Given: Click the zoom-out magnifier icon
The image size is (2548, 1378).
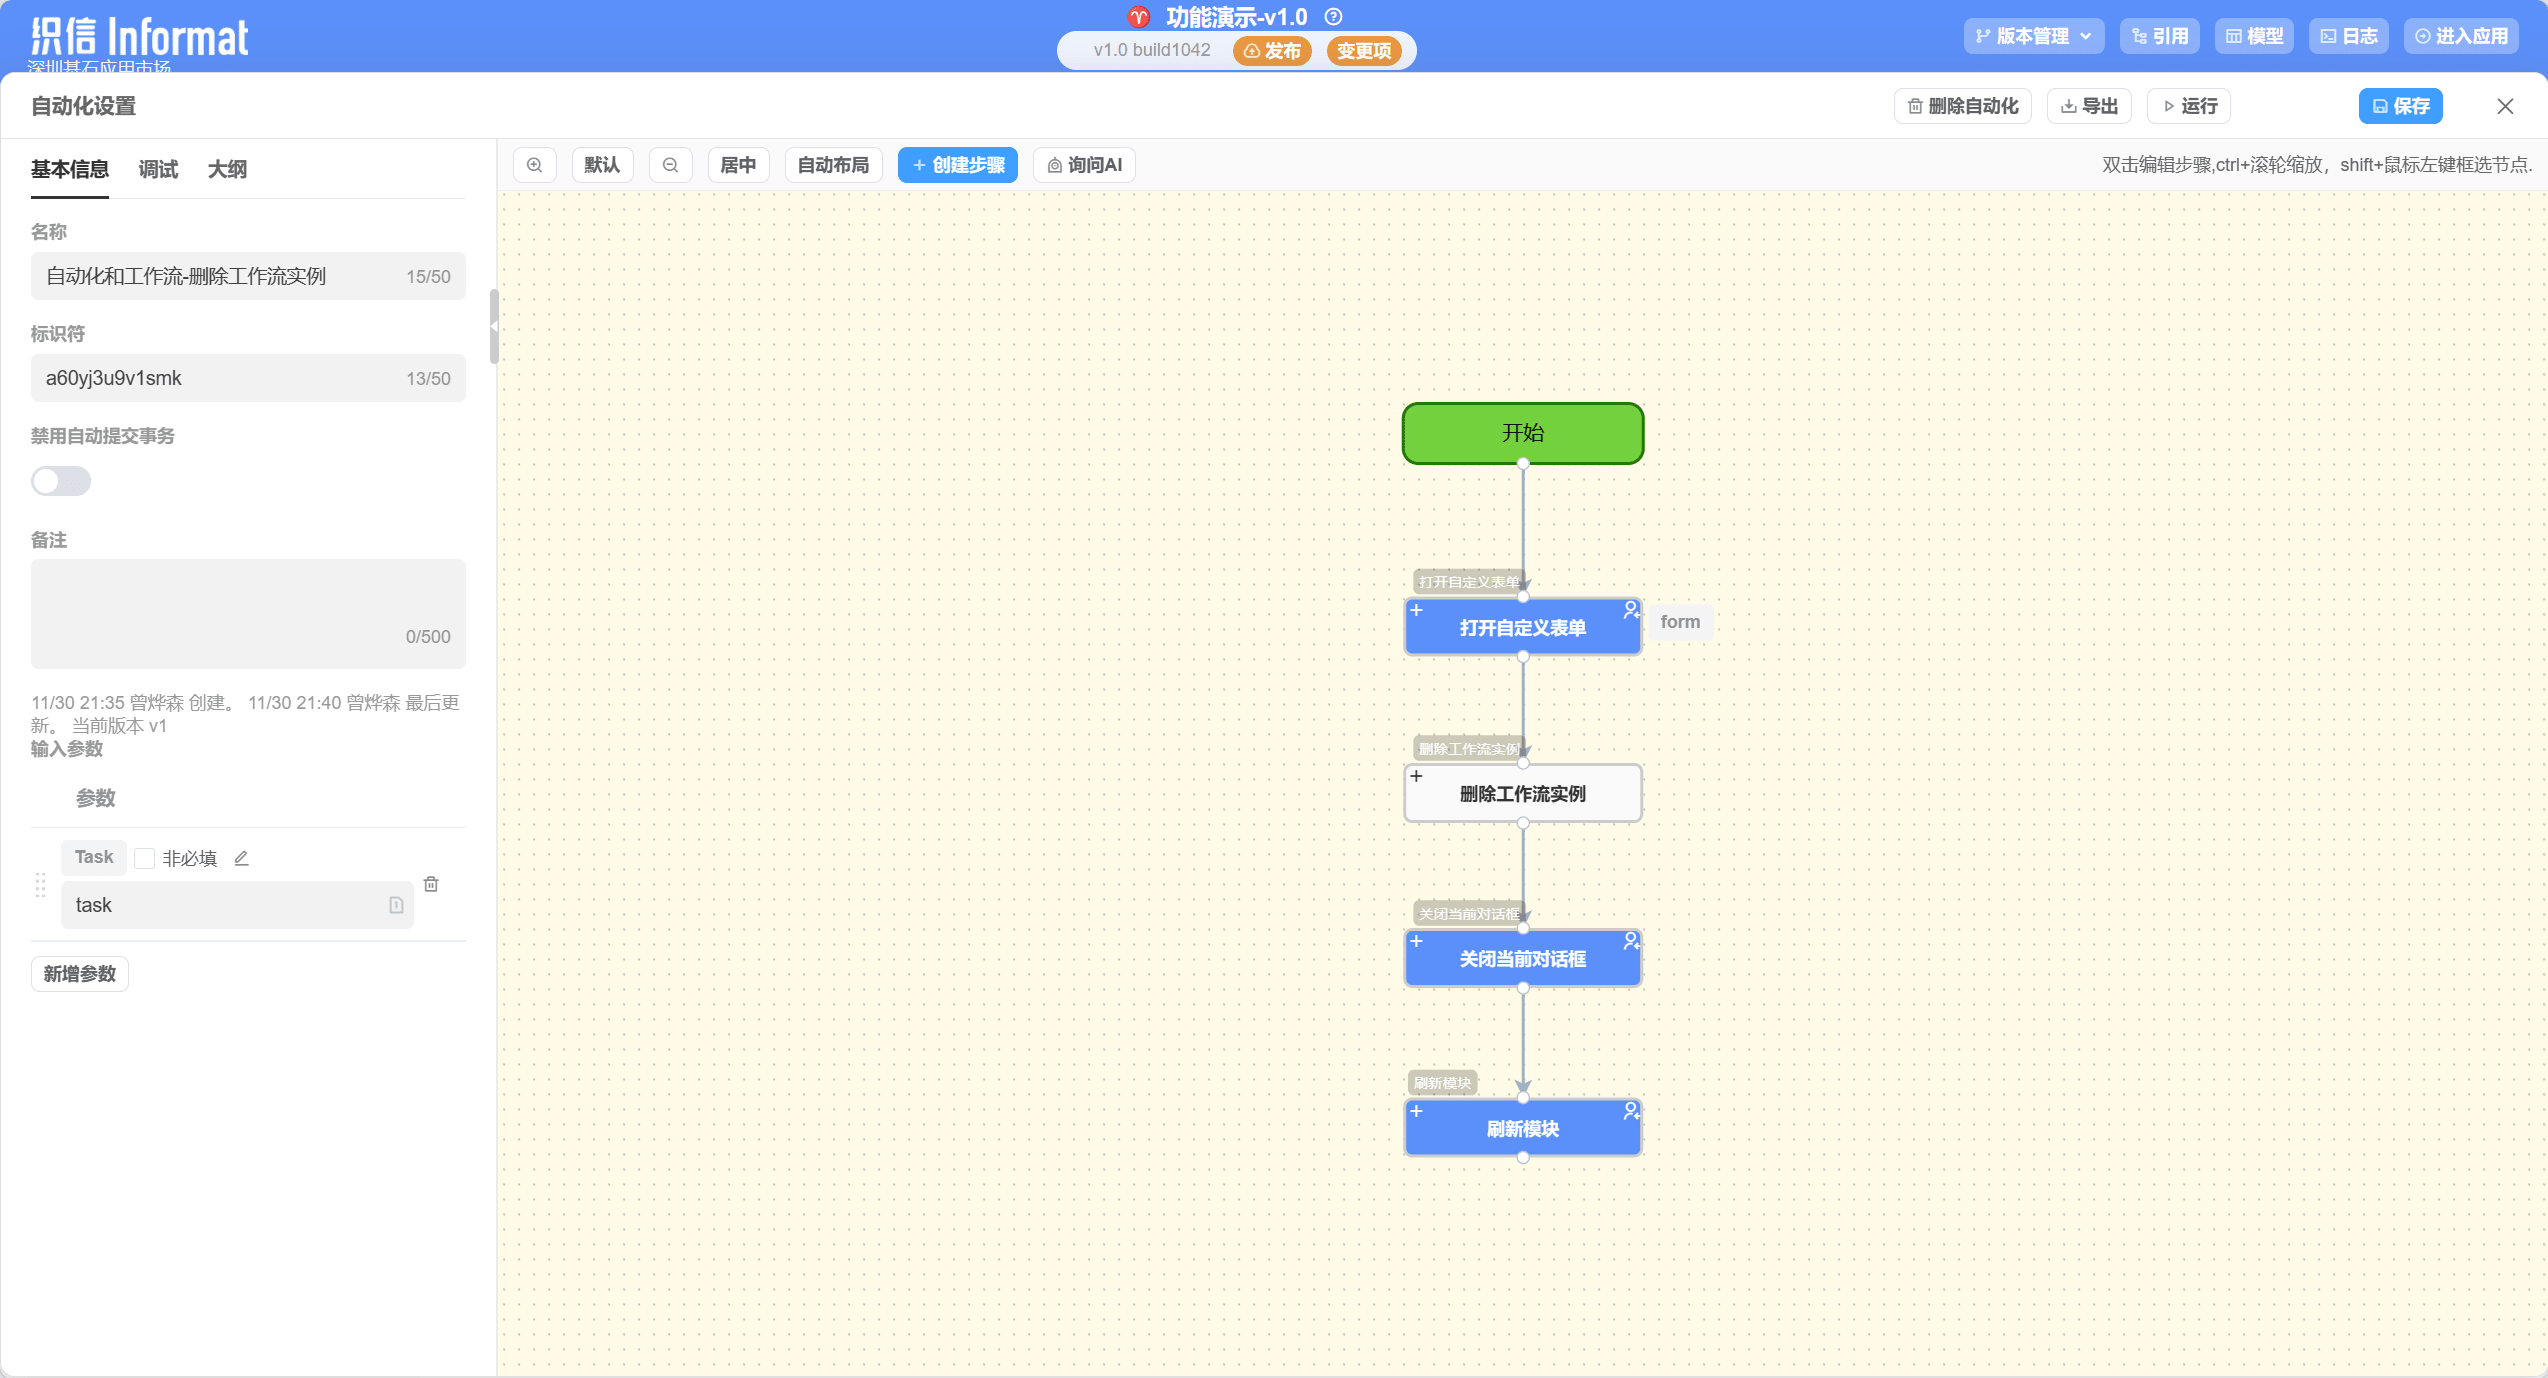Looking at the screenshot, I should pyautogui.click(x=671, y=165).
